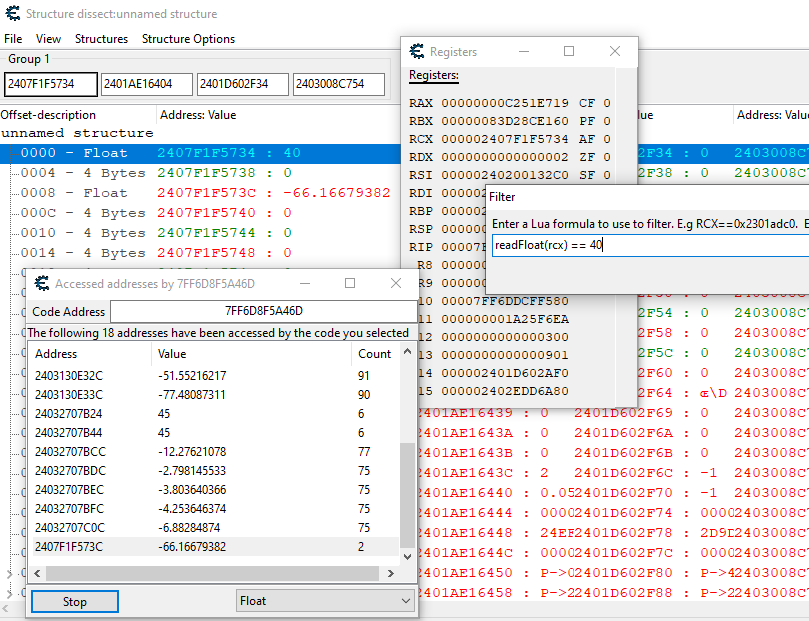The image size is (809, 621).
Task: Open the Structures menu
Action: pyautogui.click(x=101, y=39)
